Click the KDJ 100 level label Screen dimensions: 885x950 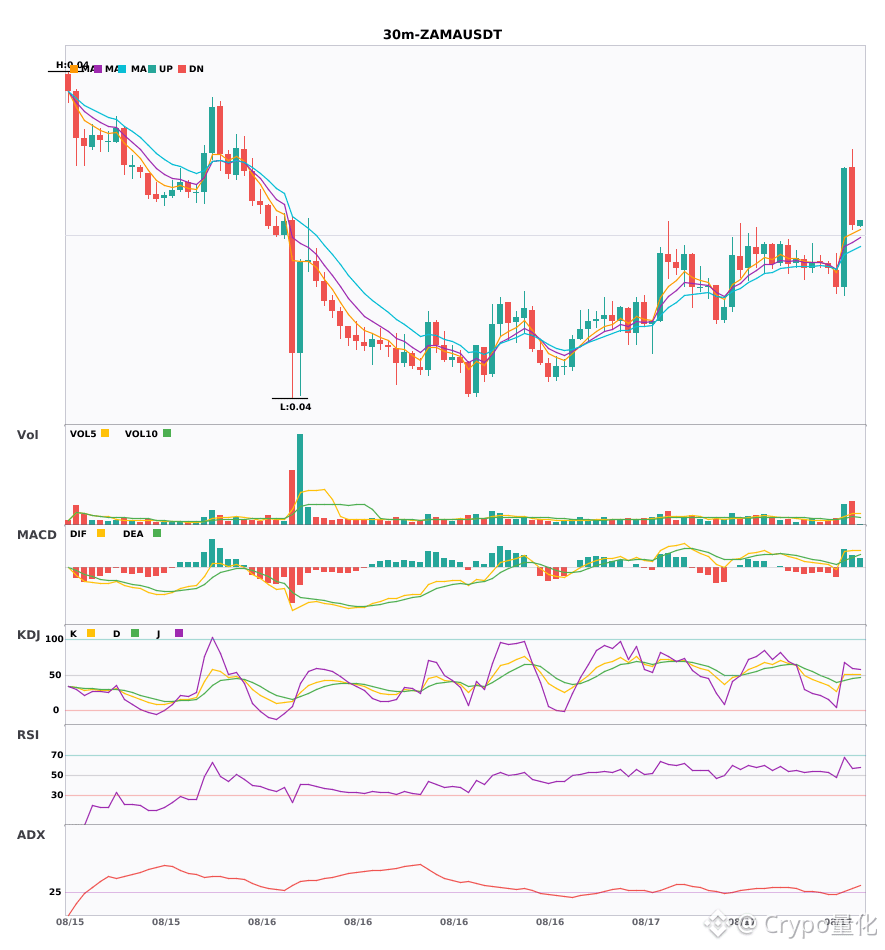(55, 639)
